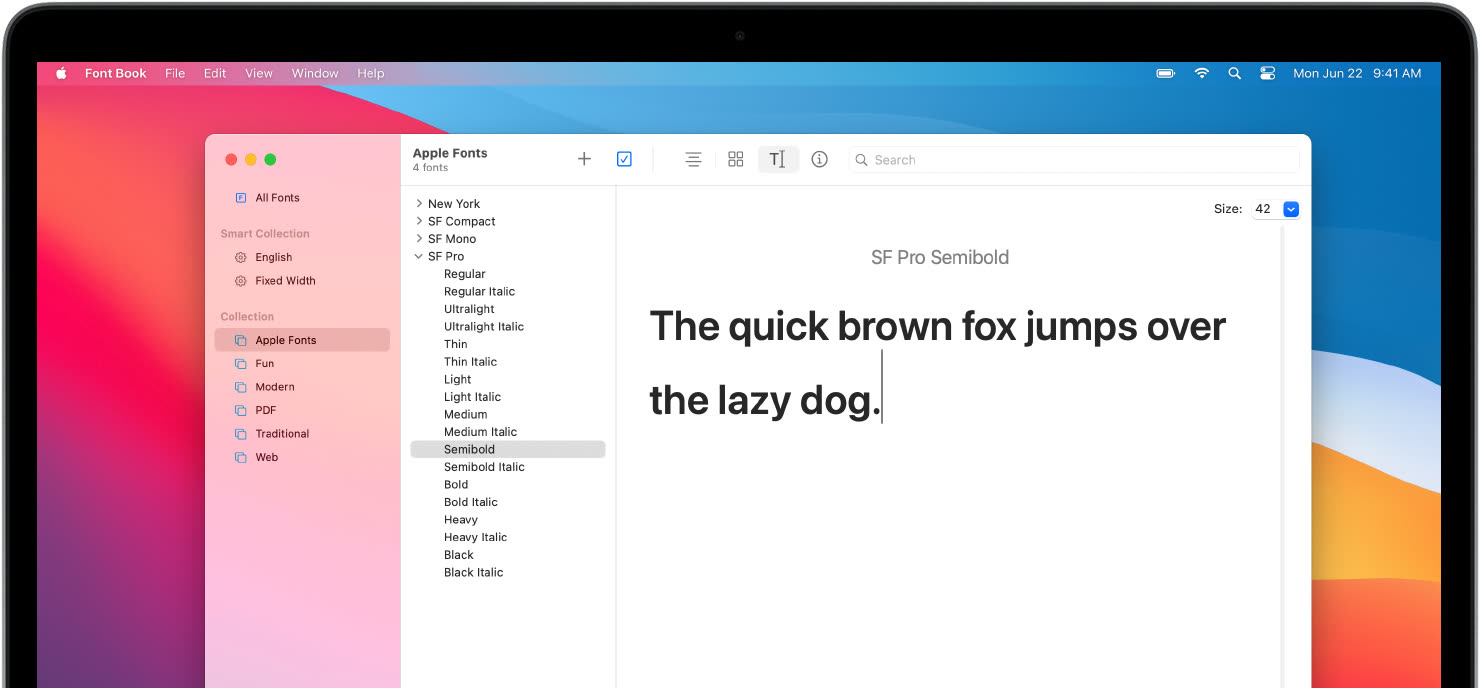Image resolution: width=1480 pixels, height=688 pixels.
Task: Open Control Center in the menu bar
Action: pyautogui.click(x=1268, y=73)
